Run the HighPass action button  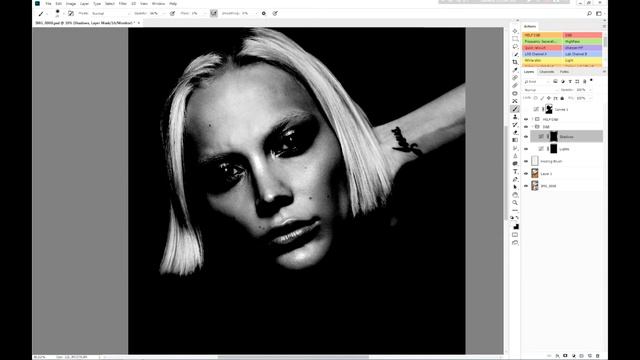[x=582, y=42]
